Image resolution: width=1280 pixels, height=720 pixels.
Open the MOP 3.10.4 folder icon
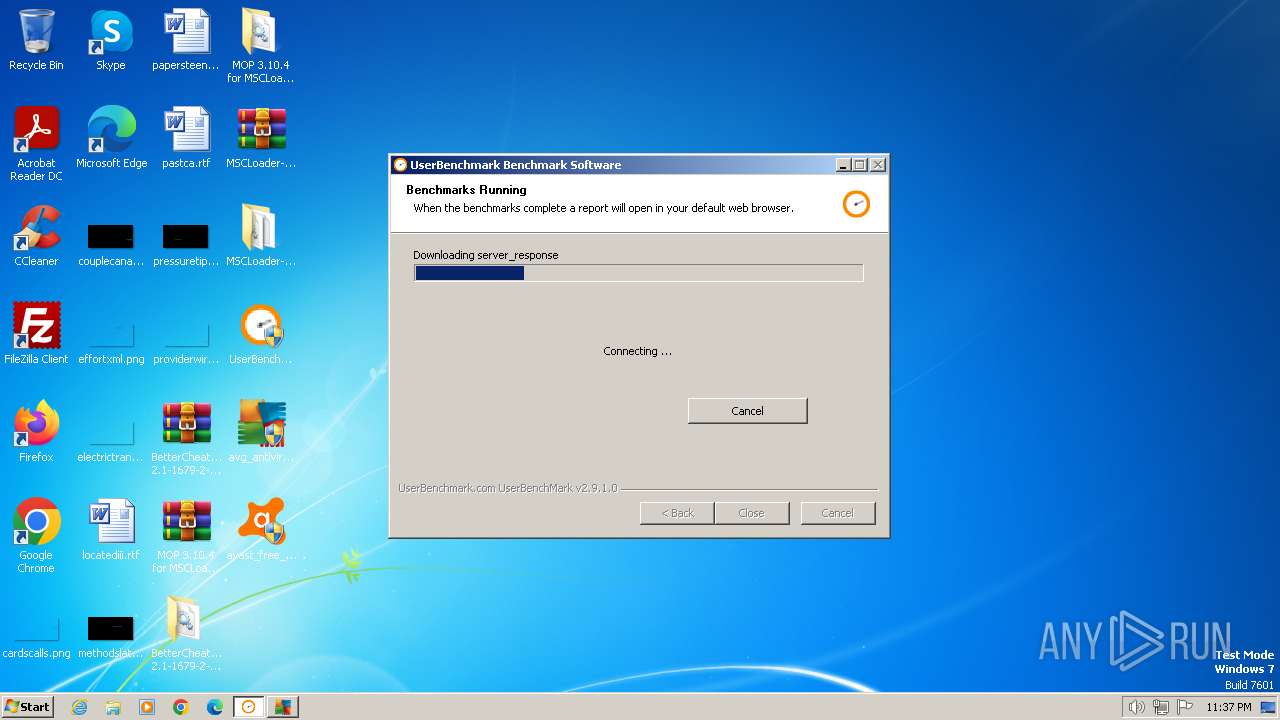pos(260,45)
